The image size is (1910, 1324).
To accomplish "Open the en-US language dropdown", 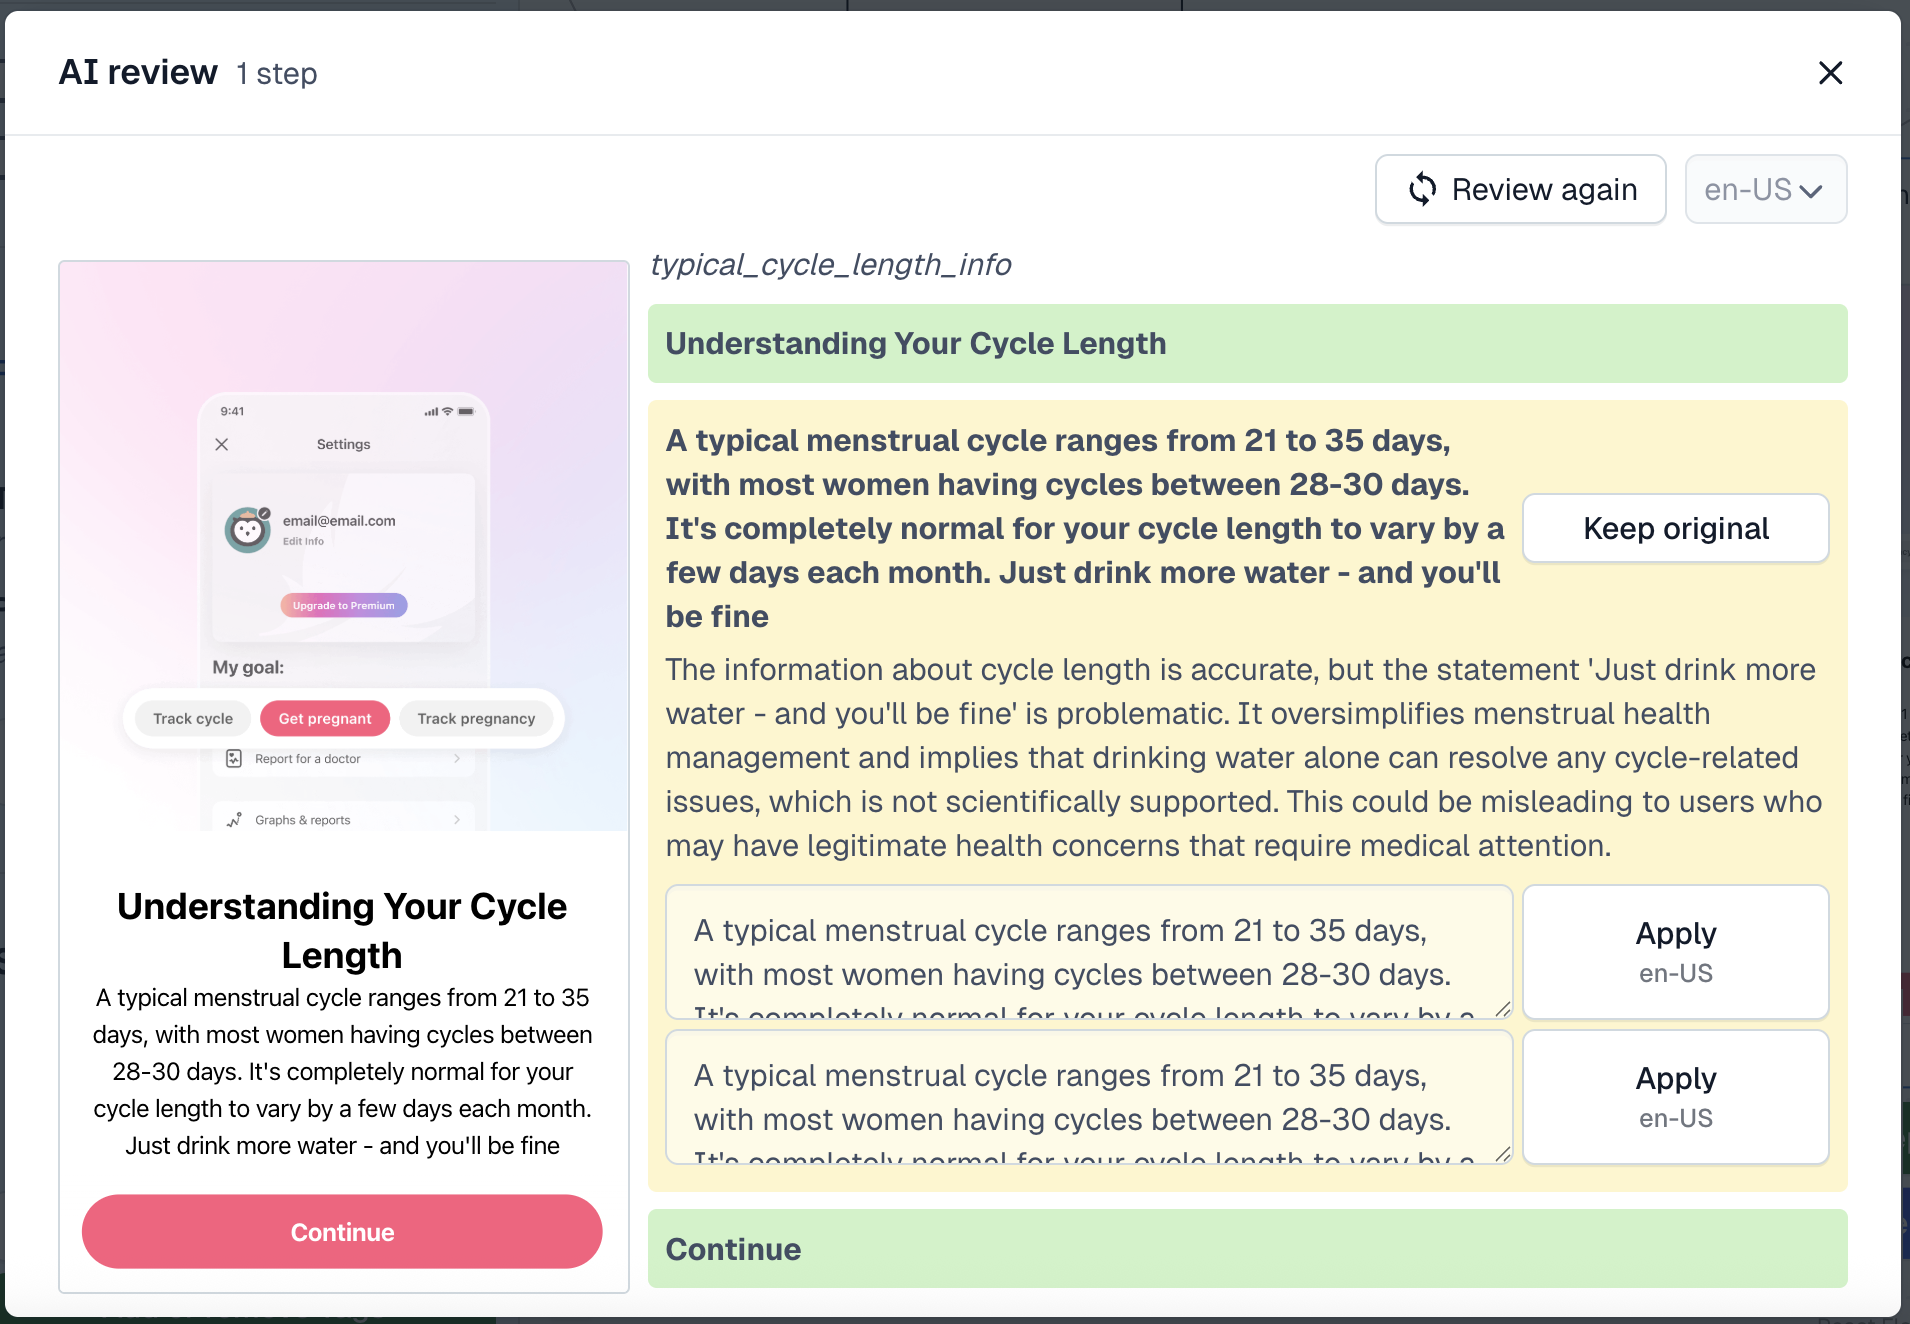I will coord(1765,189).
